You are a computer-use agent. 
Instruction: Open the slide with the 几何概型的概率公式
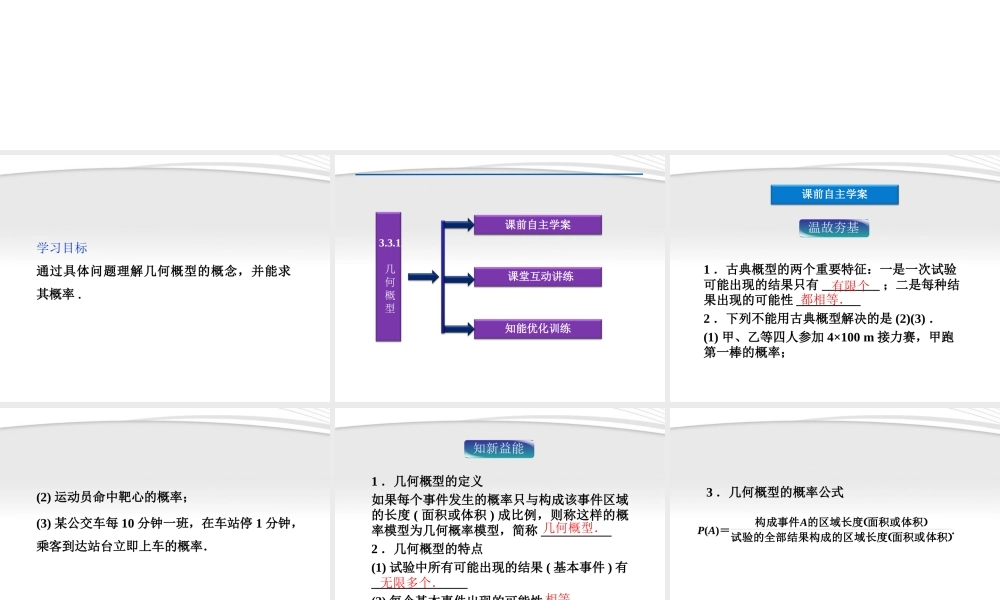pyautogui.click(x=835, y=504)
